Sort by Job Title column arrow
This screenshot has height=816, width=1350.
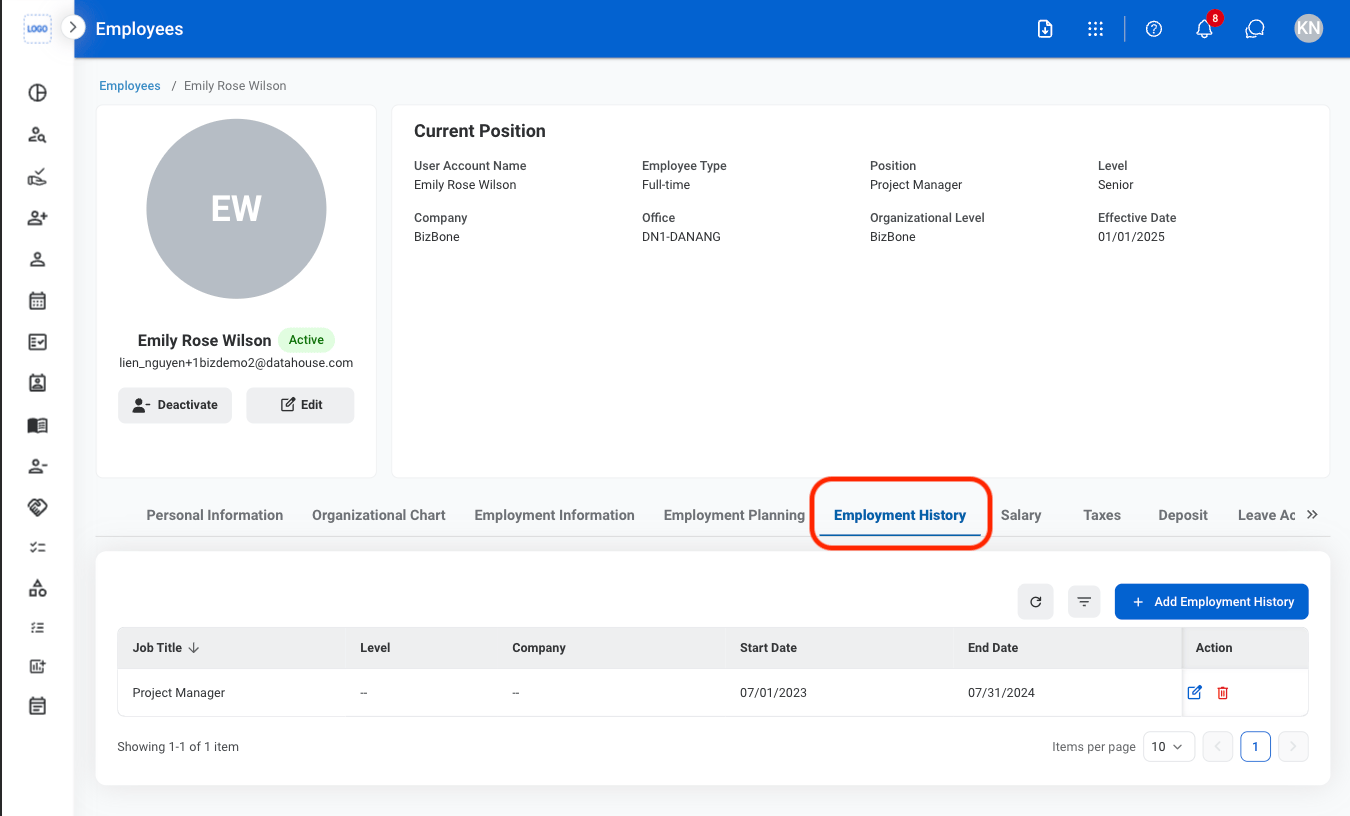coord(194,648)
